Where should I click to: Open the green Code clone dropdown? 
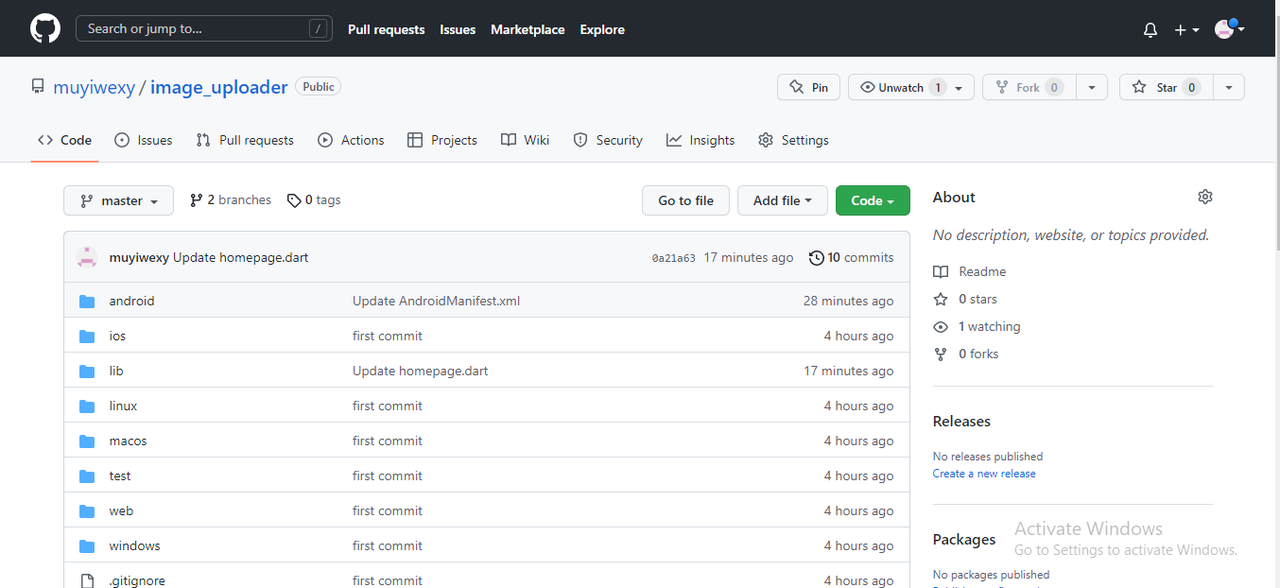(873, 200)
